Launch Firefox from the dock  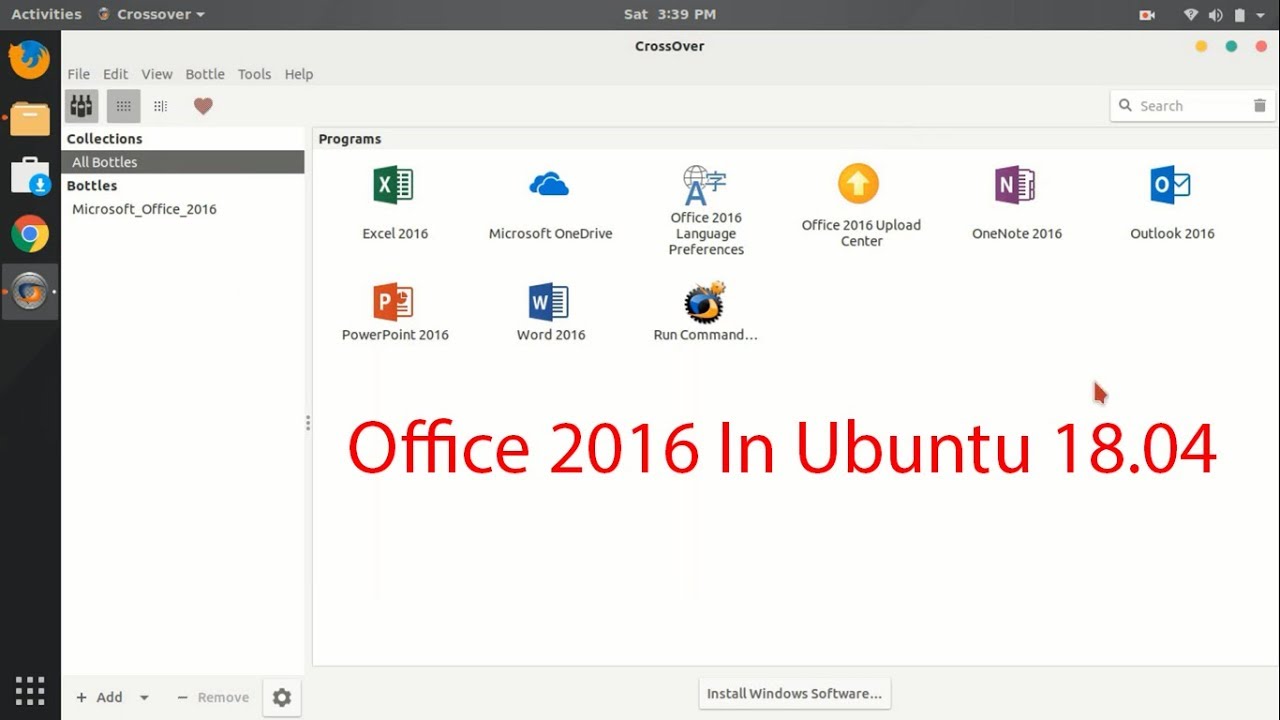(30, 60)
